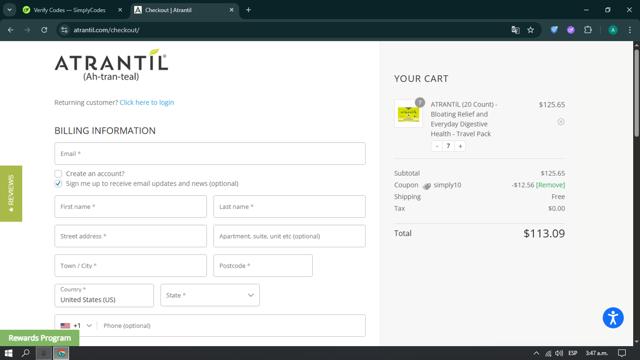Open the Rewards Program button
Image resolution: width=640 pixels, height=360 pixels.
click(40, 338)
